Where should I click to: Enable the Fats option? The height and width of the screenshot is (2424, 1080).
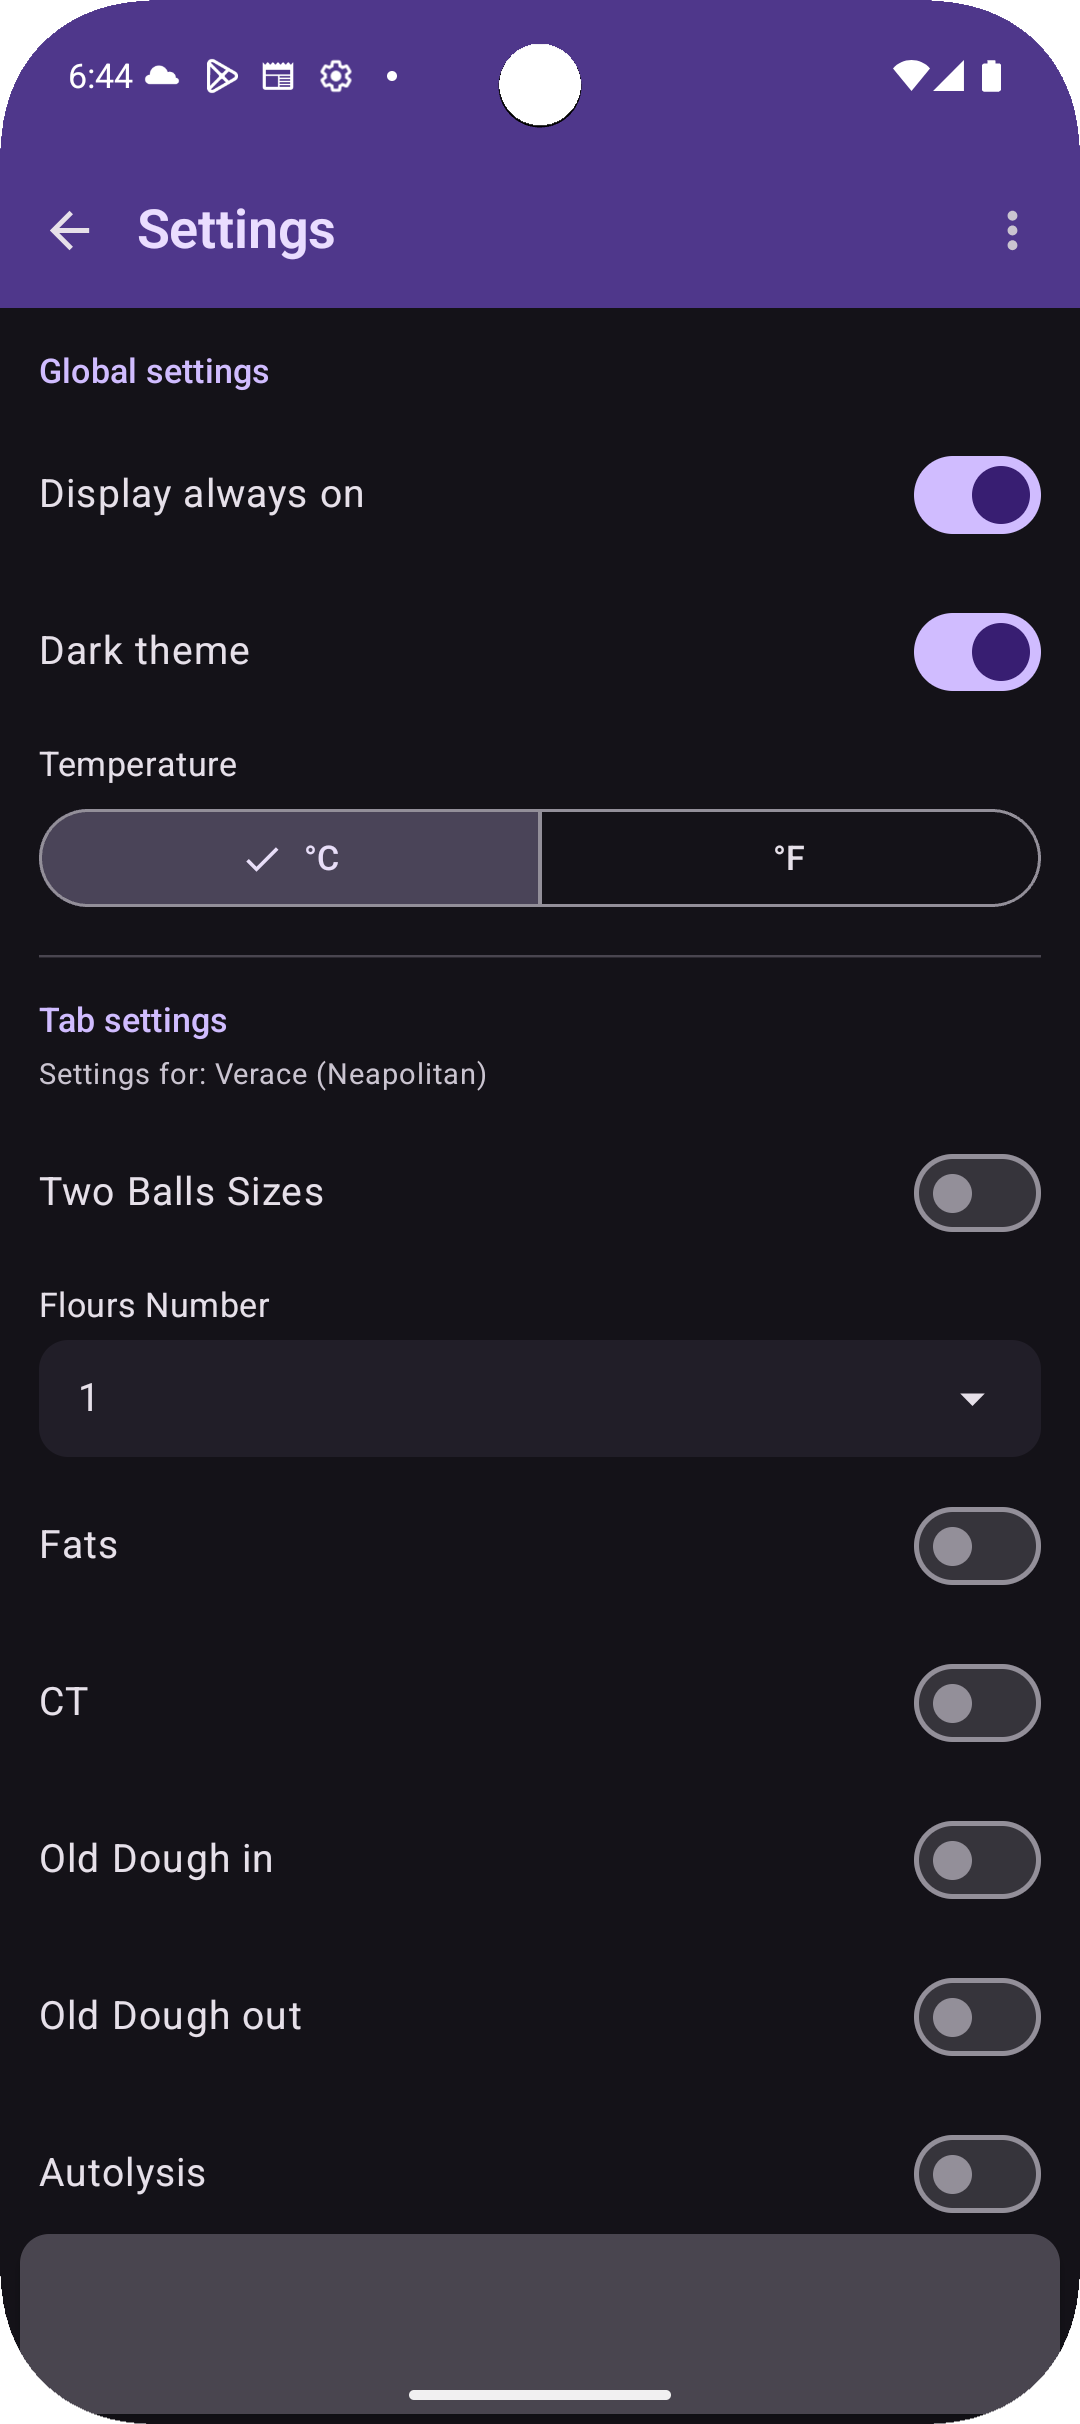(977, 1545)
